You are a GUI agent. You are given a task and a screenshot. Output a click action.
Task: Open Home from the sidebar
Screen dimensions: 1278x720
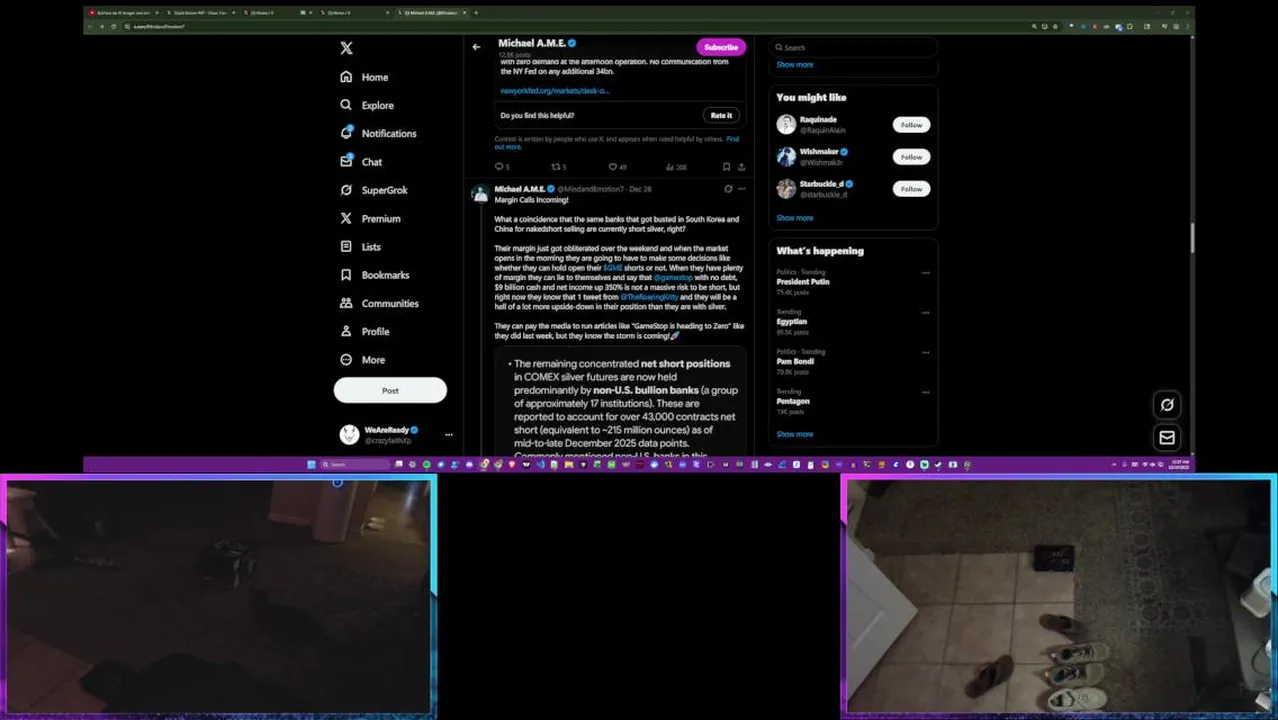[364, 77]
